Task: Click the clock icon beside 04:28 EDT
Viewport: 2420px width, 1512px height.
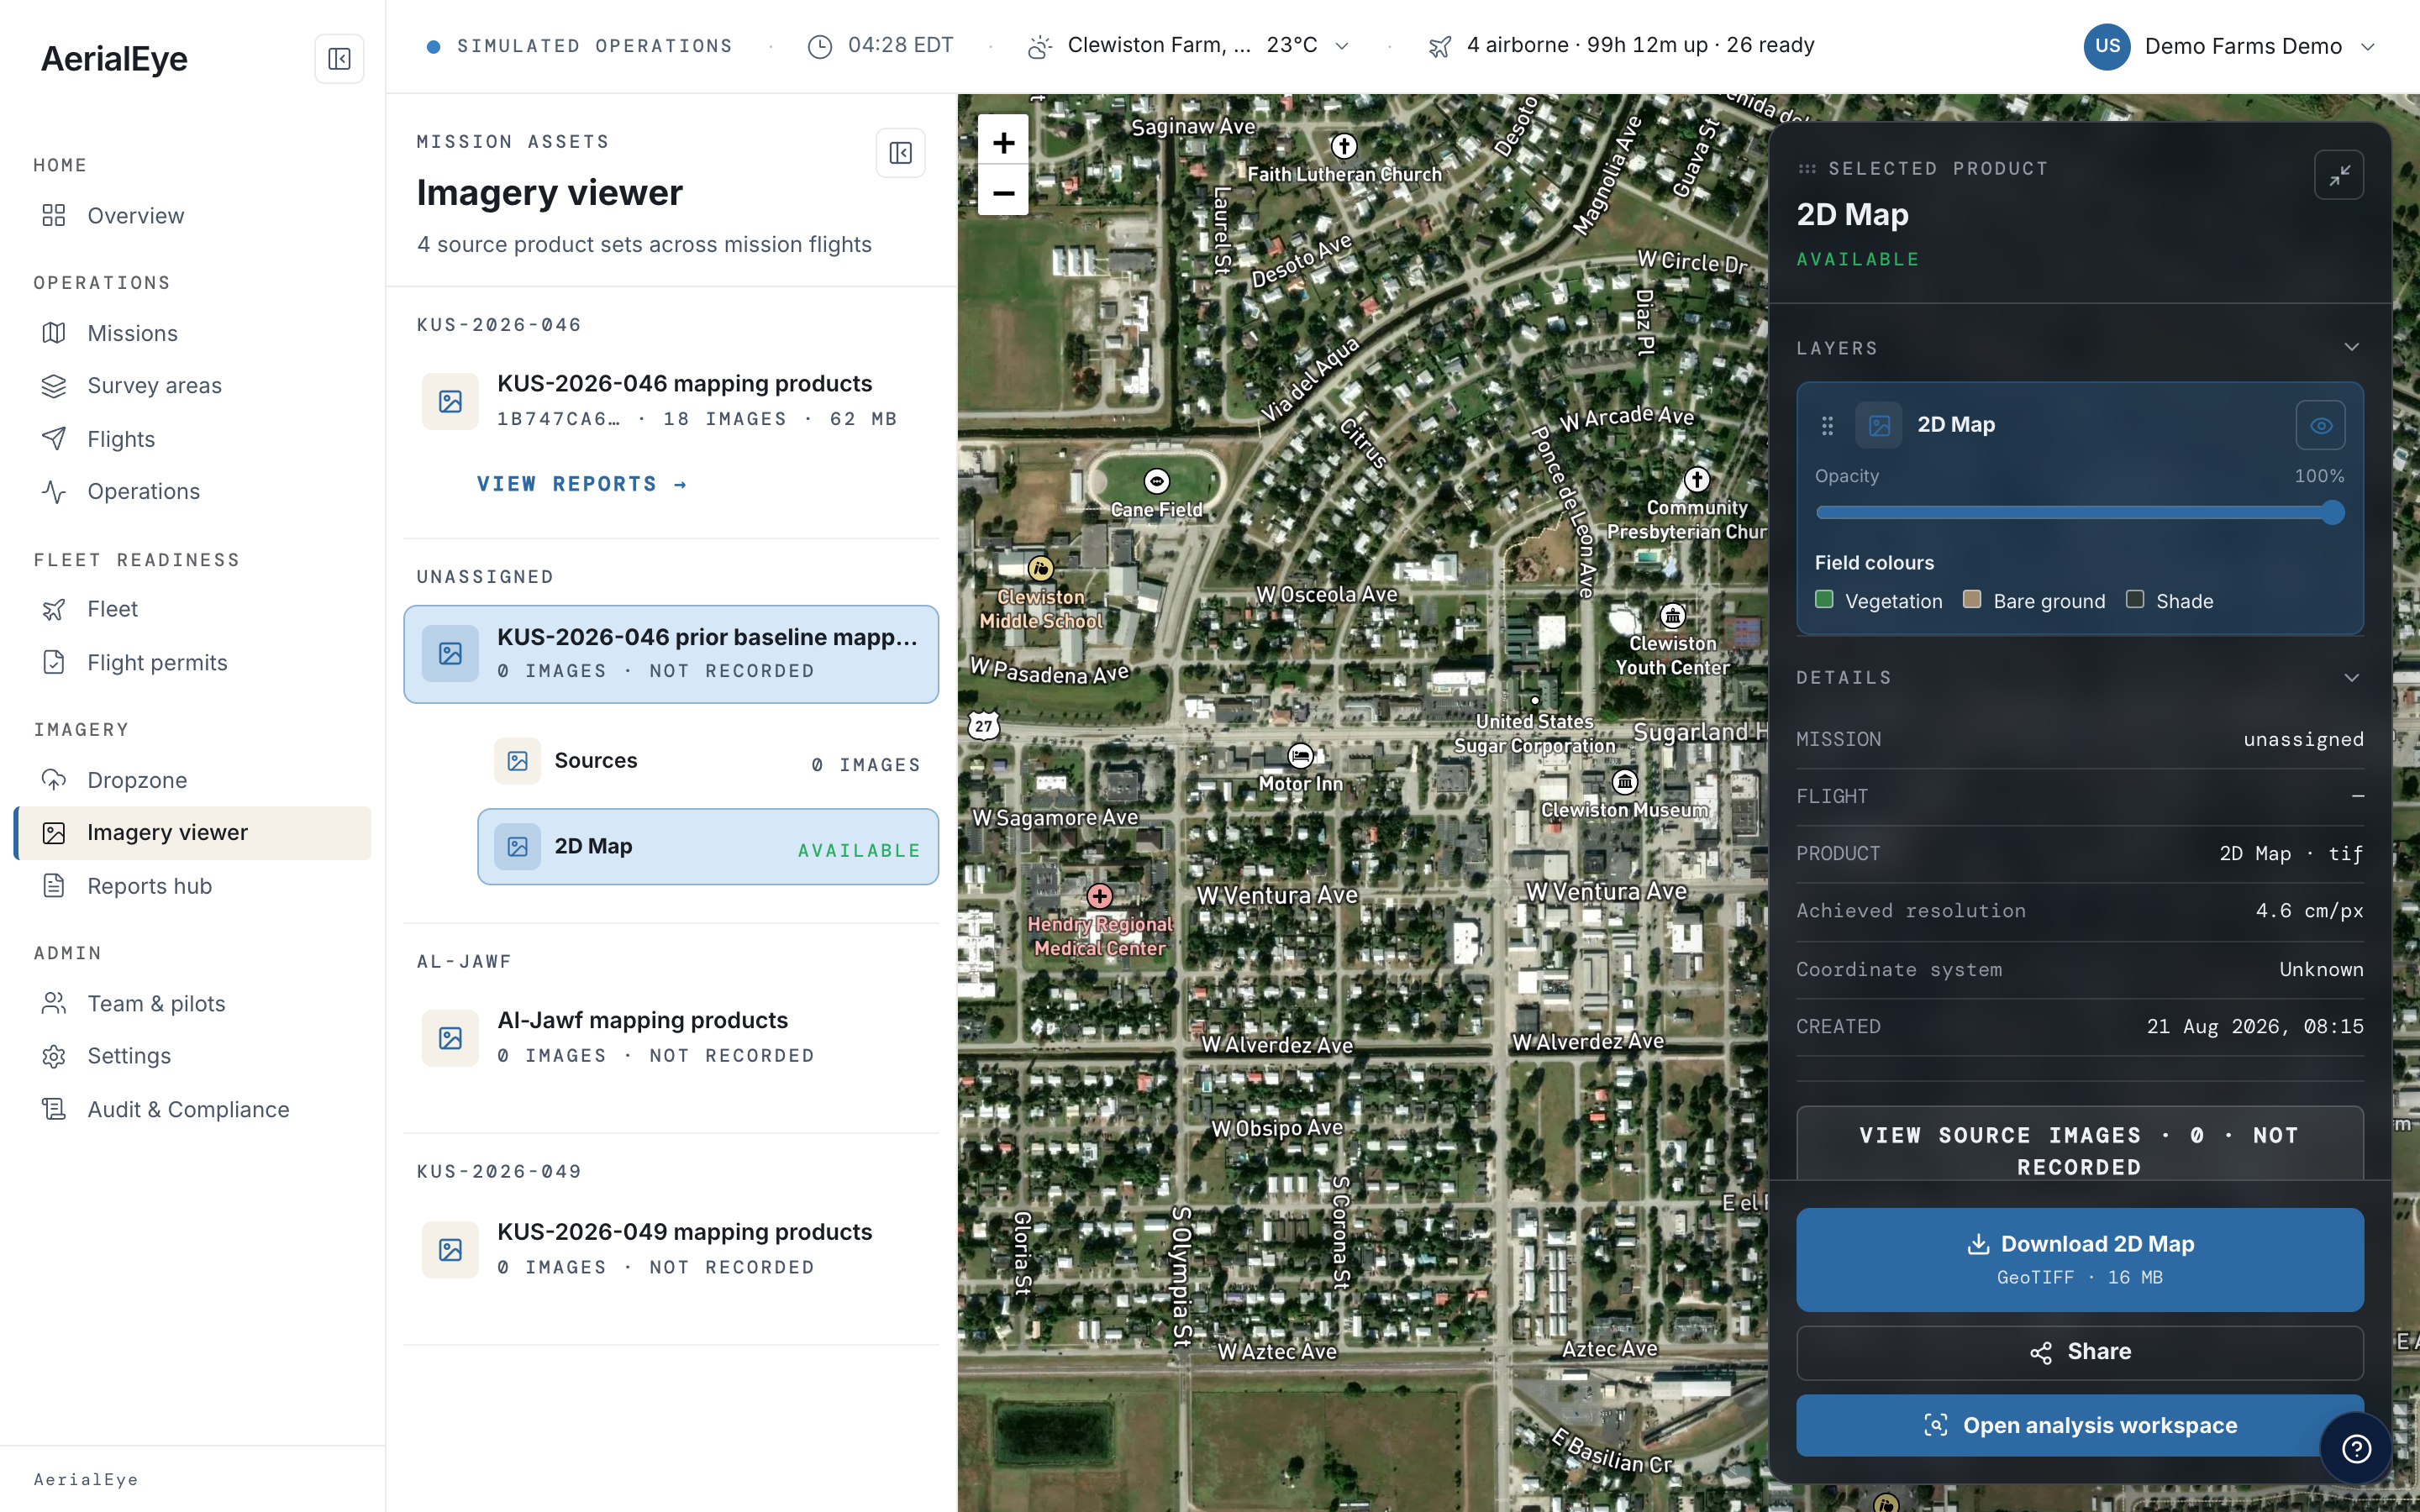Action: point(819,46)
